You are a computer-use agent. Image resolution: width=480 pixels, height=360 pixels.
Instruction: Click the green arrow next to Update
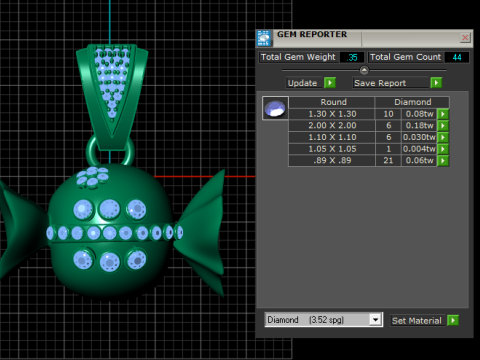[330, 83]
